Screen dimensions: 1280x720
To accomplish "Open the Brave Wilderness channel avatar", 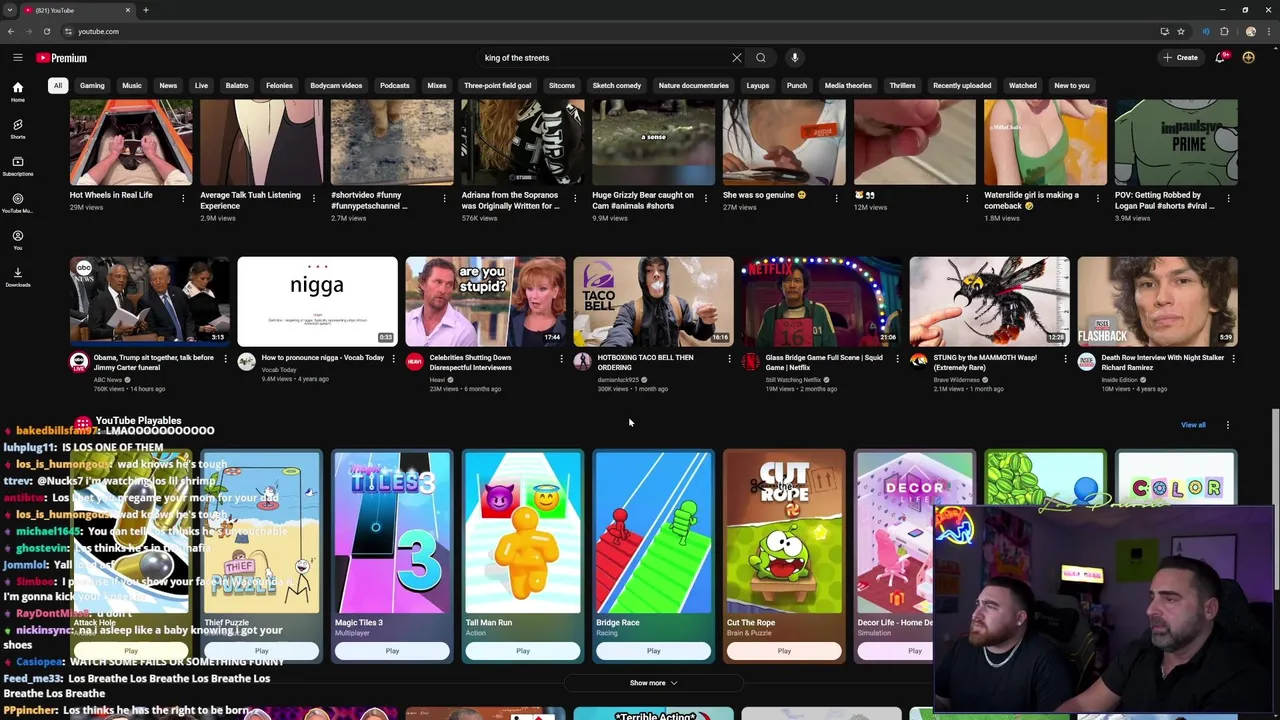I will pos(919,362).
